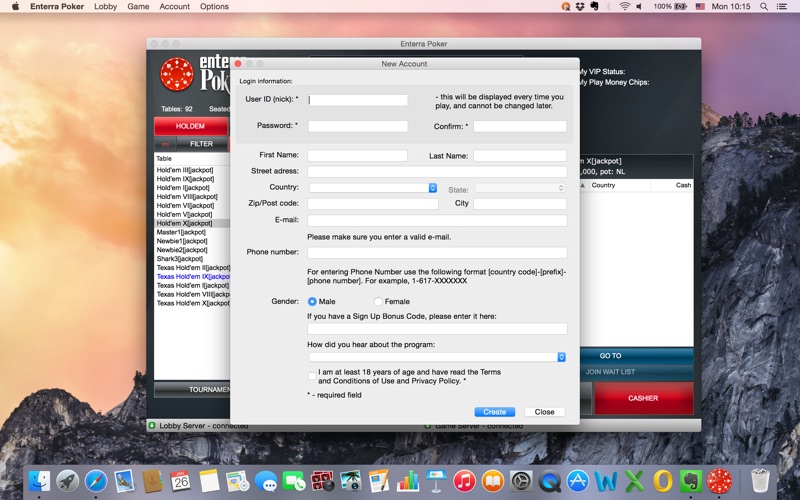800x500 pixels.
Task: Launch Microsoft Excel from the dock
Action: 635,481
